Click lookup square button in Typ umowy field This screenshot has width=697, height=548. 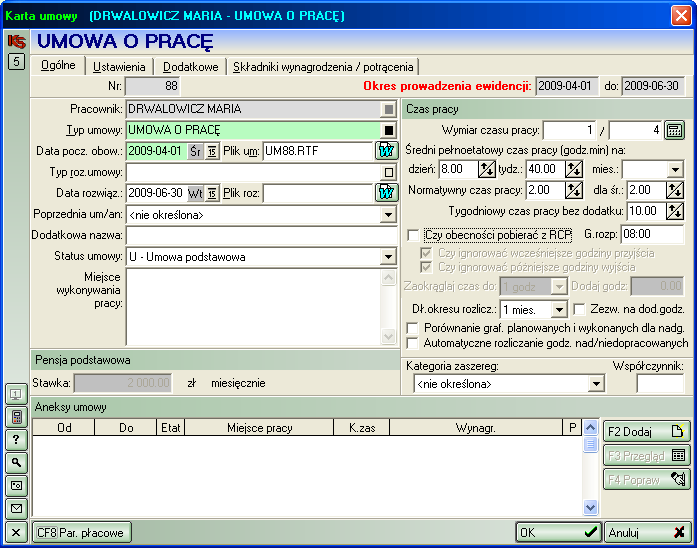coord(388,130)
